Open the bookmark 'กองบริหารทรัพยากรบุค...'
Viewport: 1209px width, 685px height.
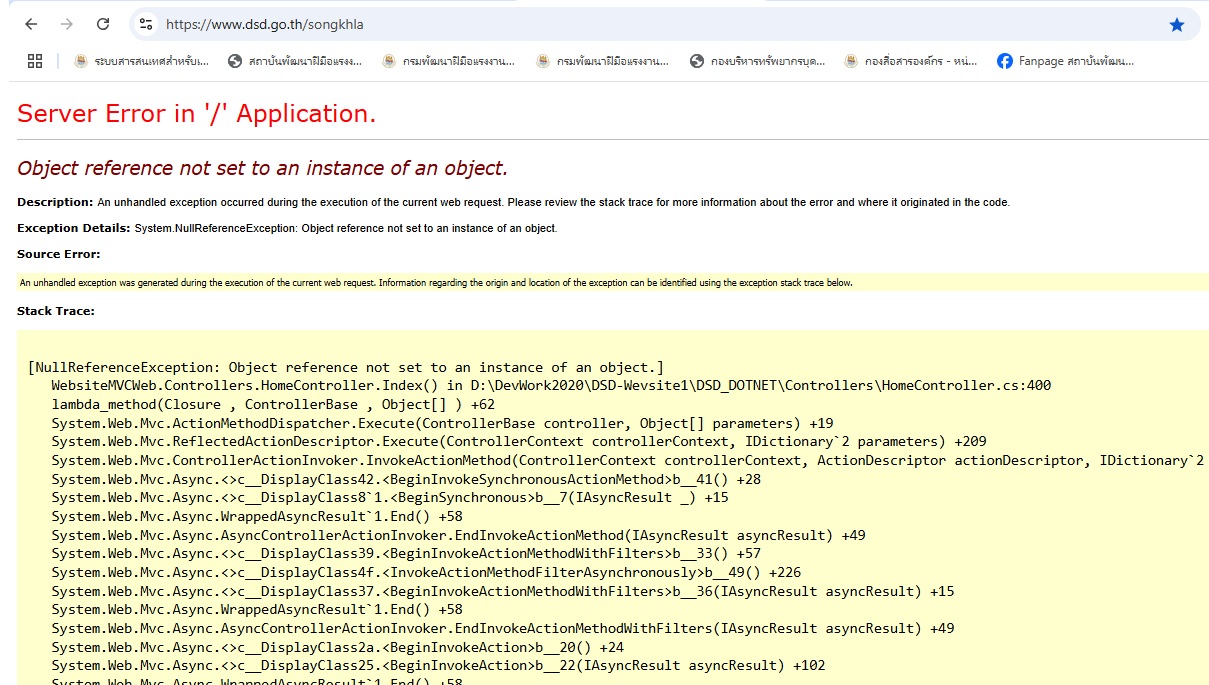(758, 61)
